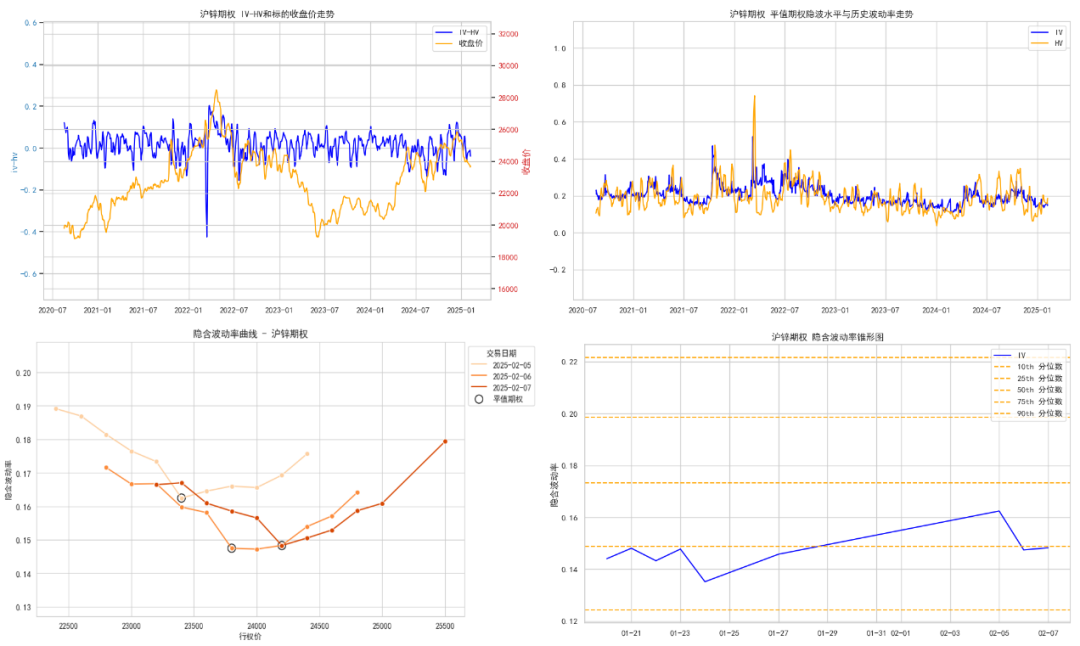Click the 行权价 x-axis label
Viewport: 1080px width, 646px height.
(250, 636)
